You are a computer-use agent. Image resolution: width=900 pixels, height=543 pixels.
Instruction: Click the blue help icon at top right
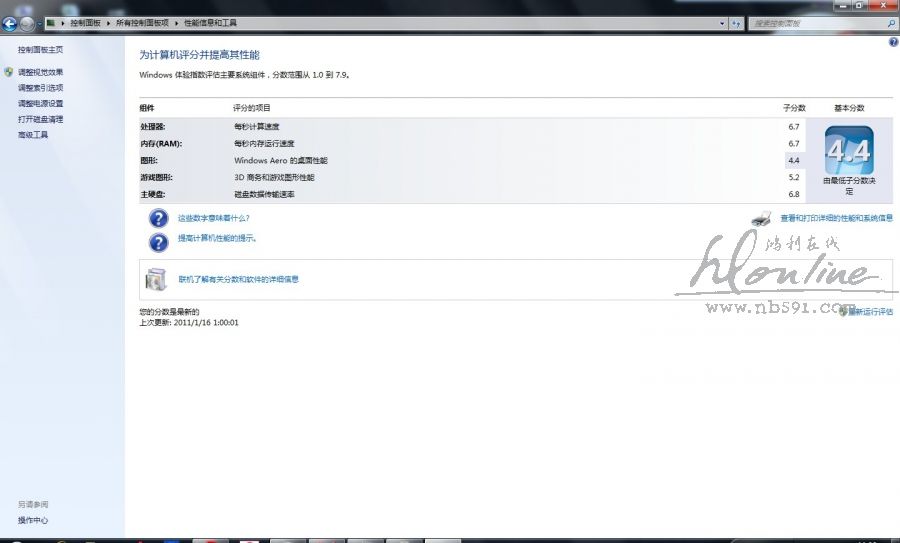click(x=893, y=43)
